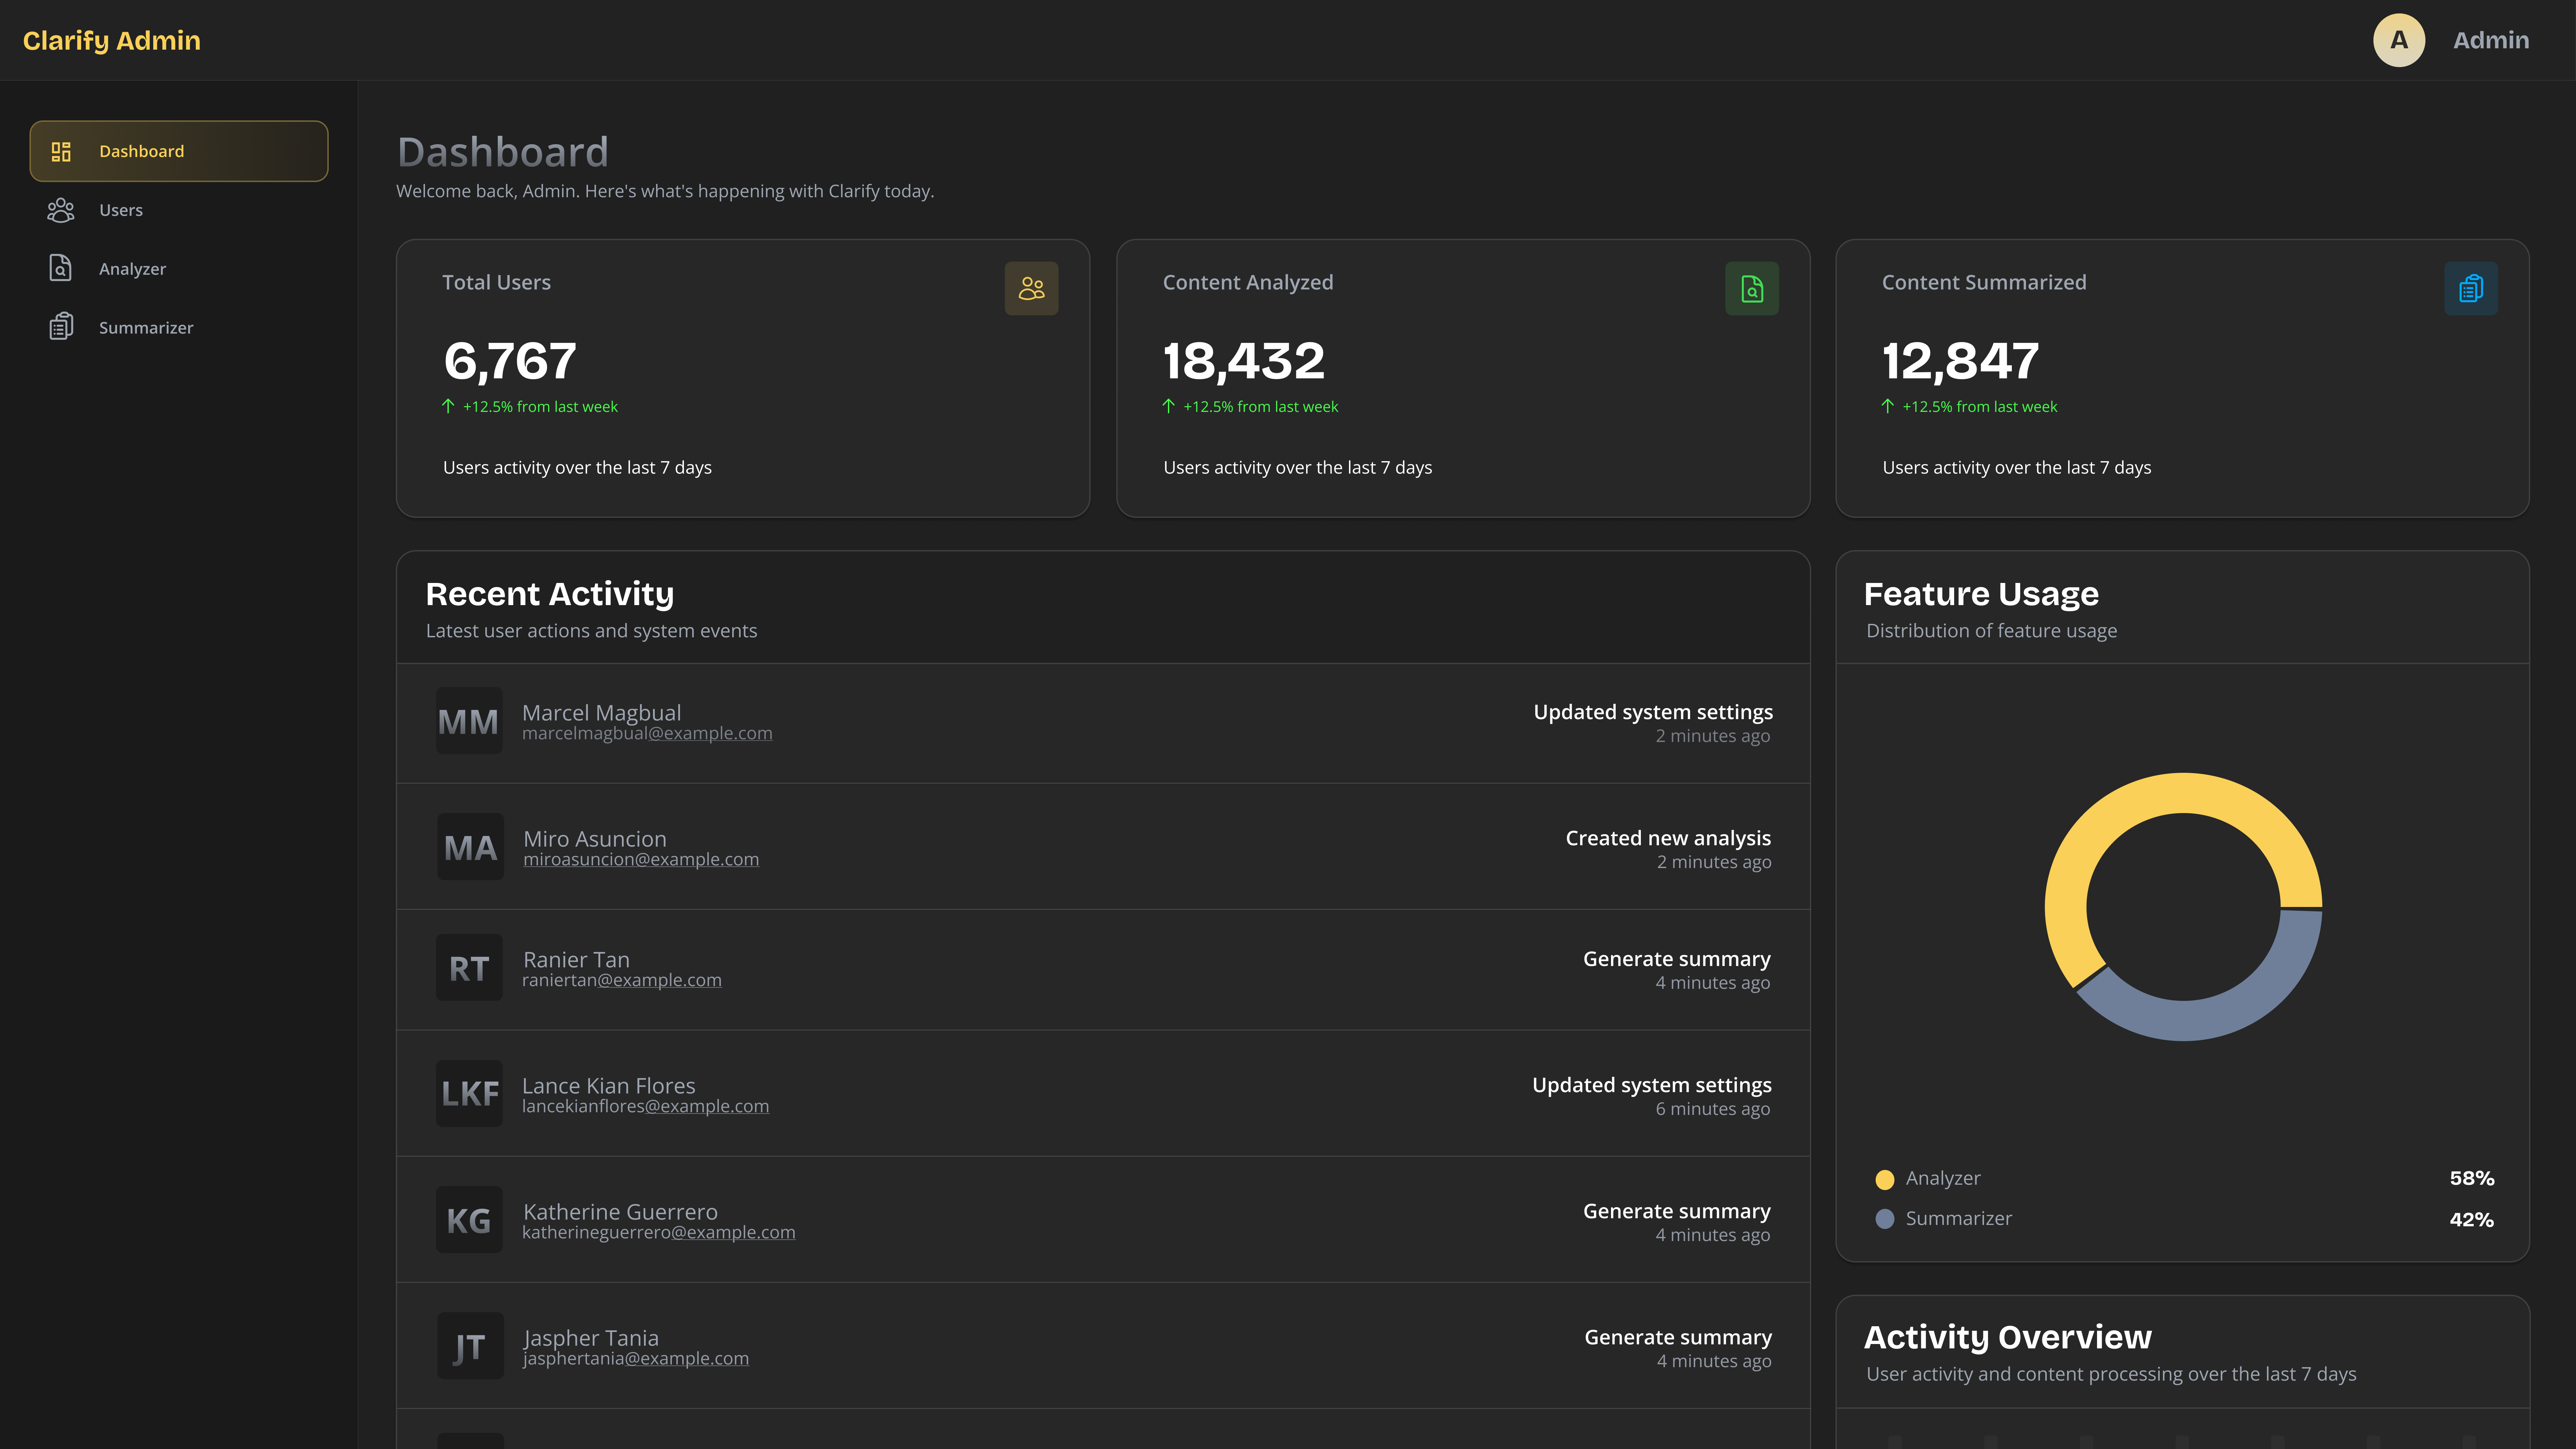This screenshot has width=2576, height=1449.
Task: Click the MM avatar for Marcel Magbual
Action: pyautogui.click(x=469, y=721)
